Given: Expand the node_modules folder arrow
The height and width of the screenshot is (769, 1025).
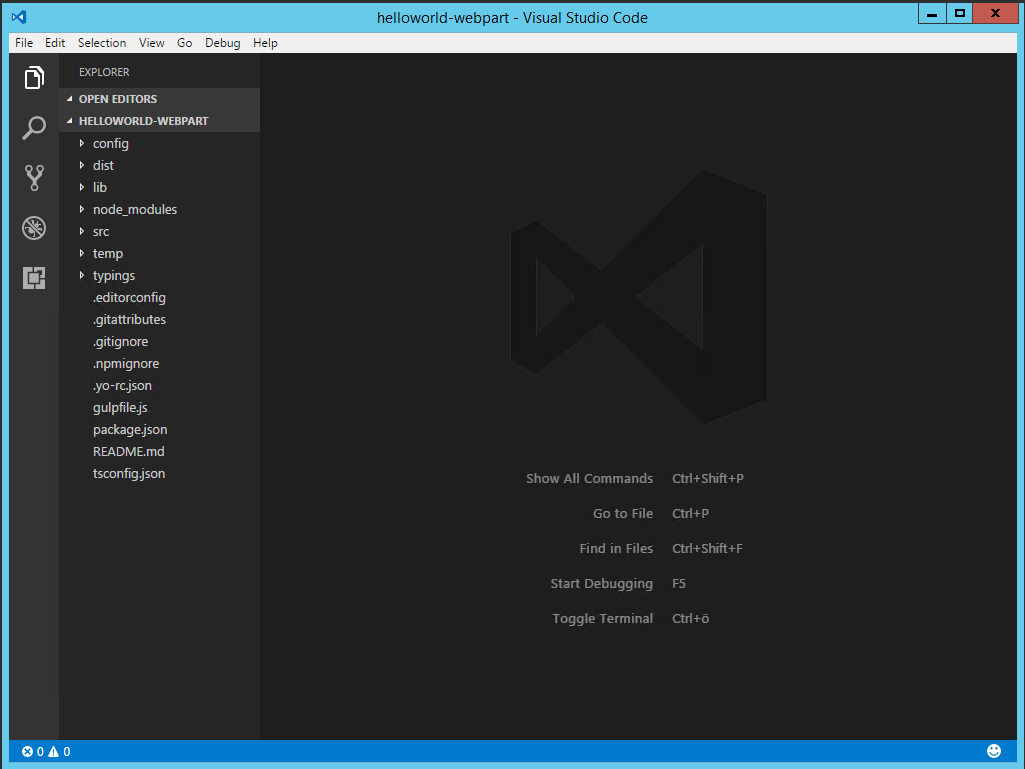Looking at the screenshot, I should [82, 209].
